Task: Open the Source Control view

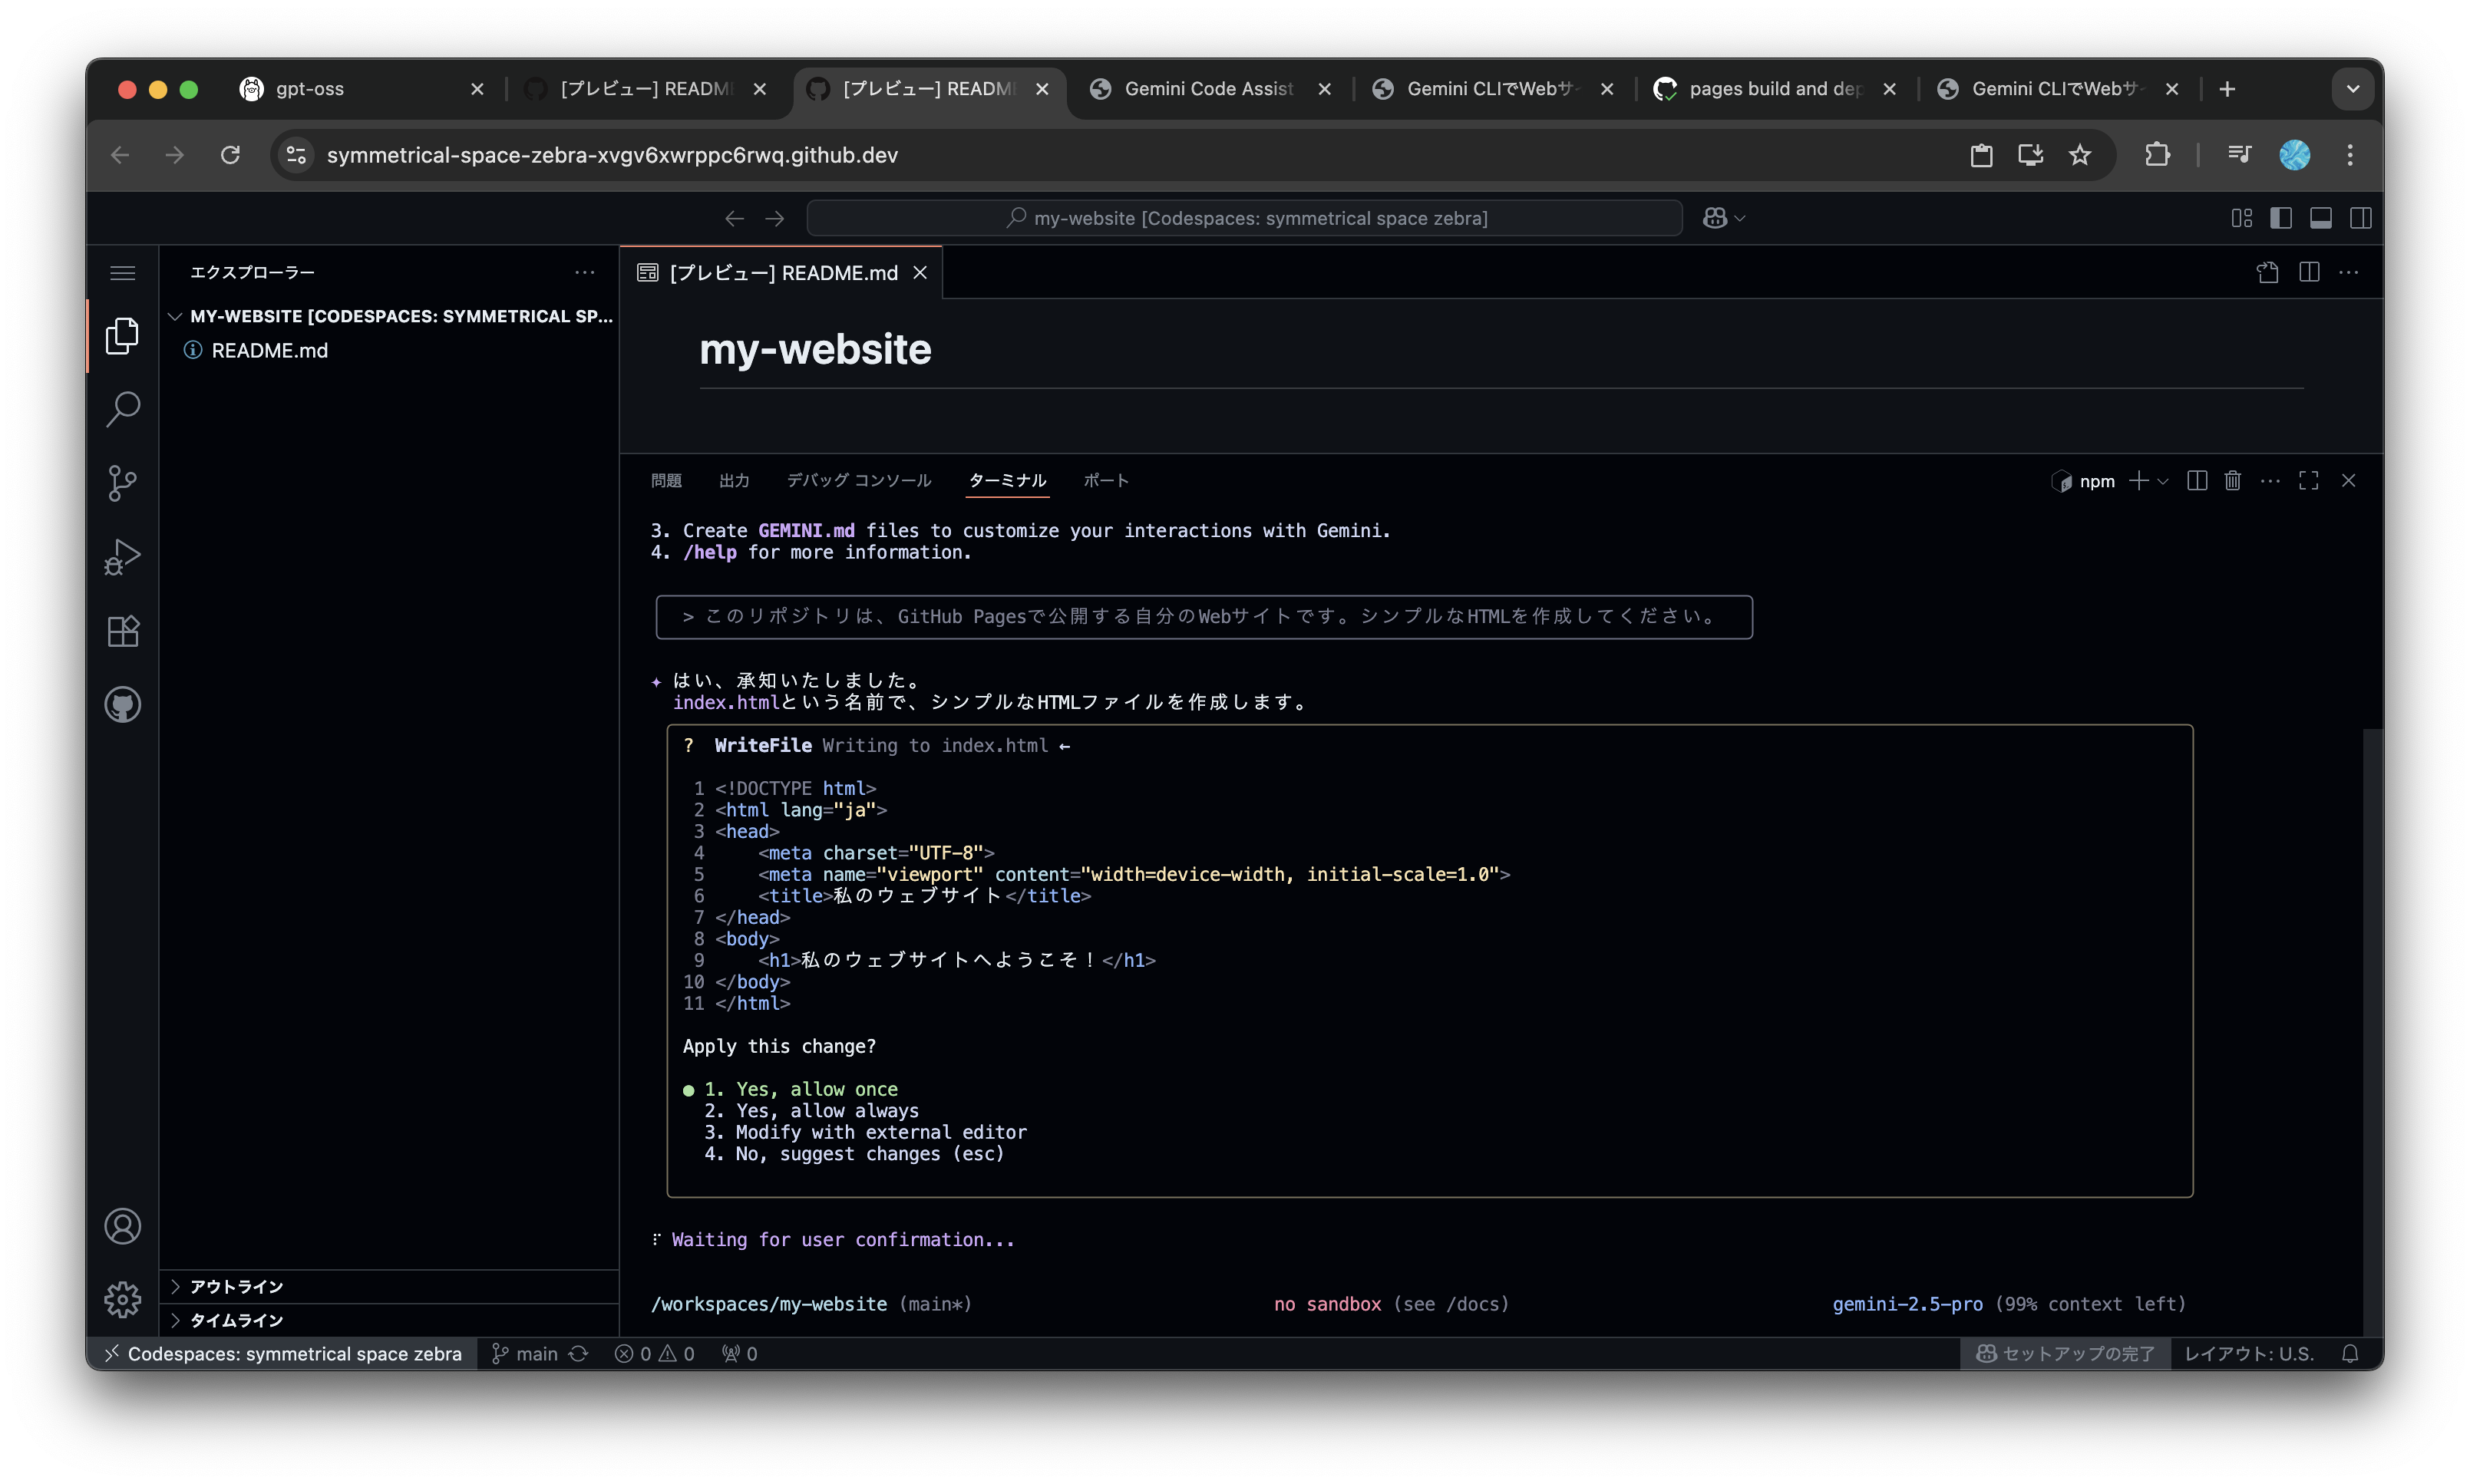Action: [x=123, y=483]
